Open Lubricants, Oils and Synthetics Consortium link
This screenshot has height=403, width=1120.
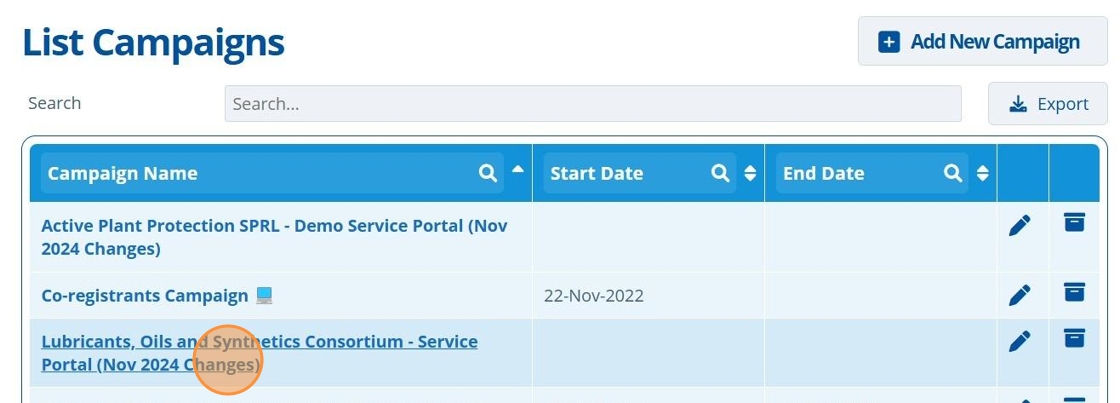click(x=259, y=353)
